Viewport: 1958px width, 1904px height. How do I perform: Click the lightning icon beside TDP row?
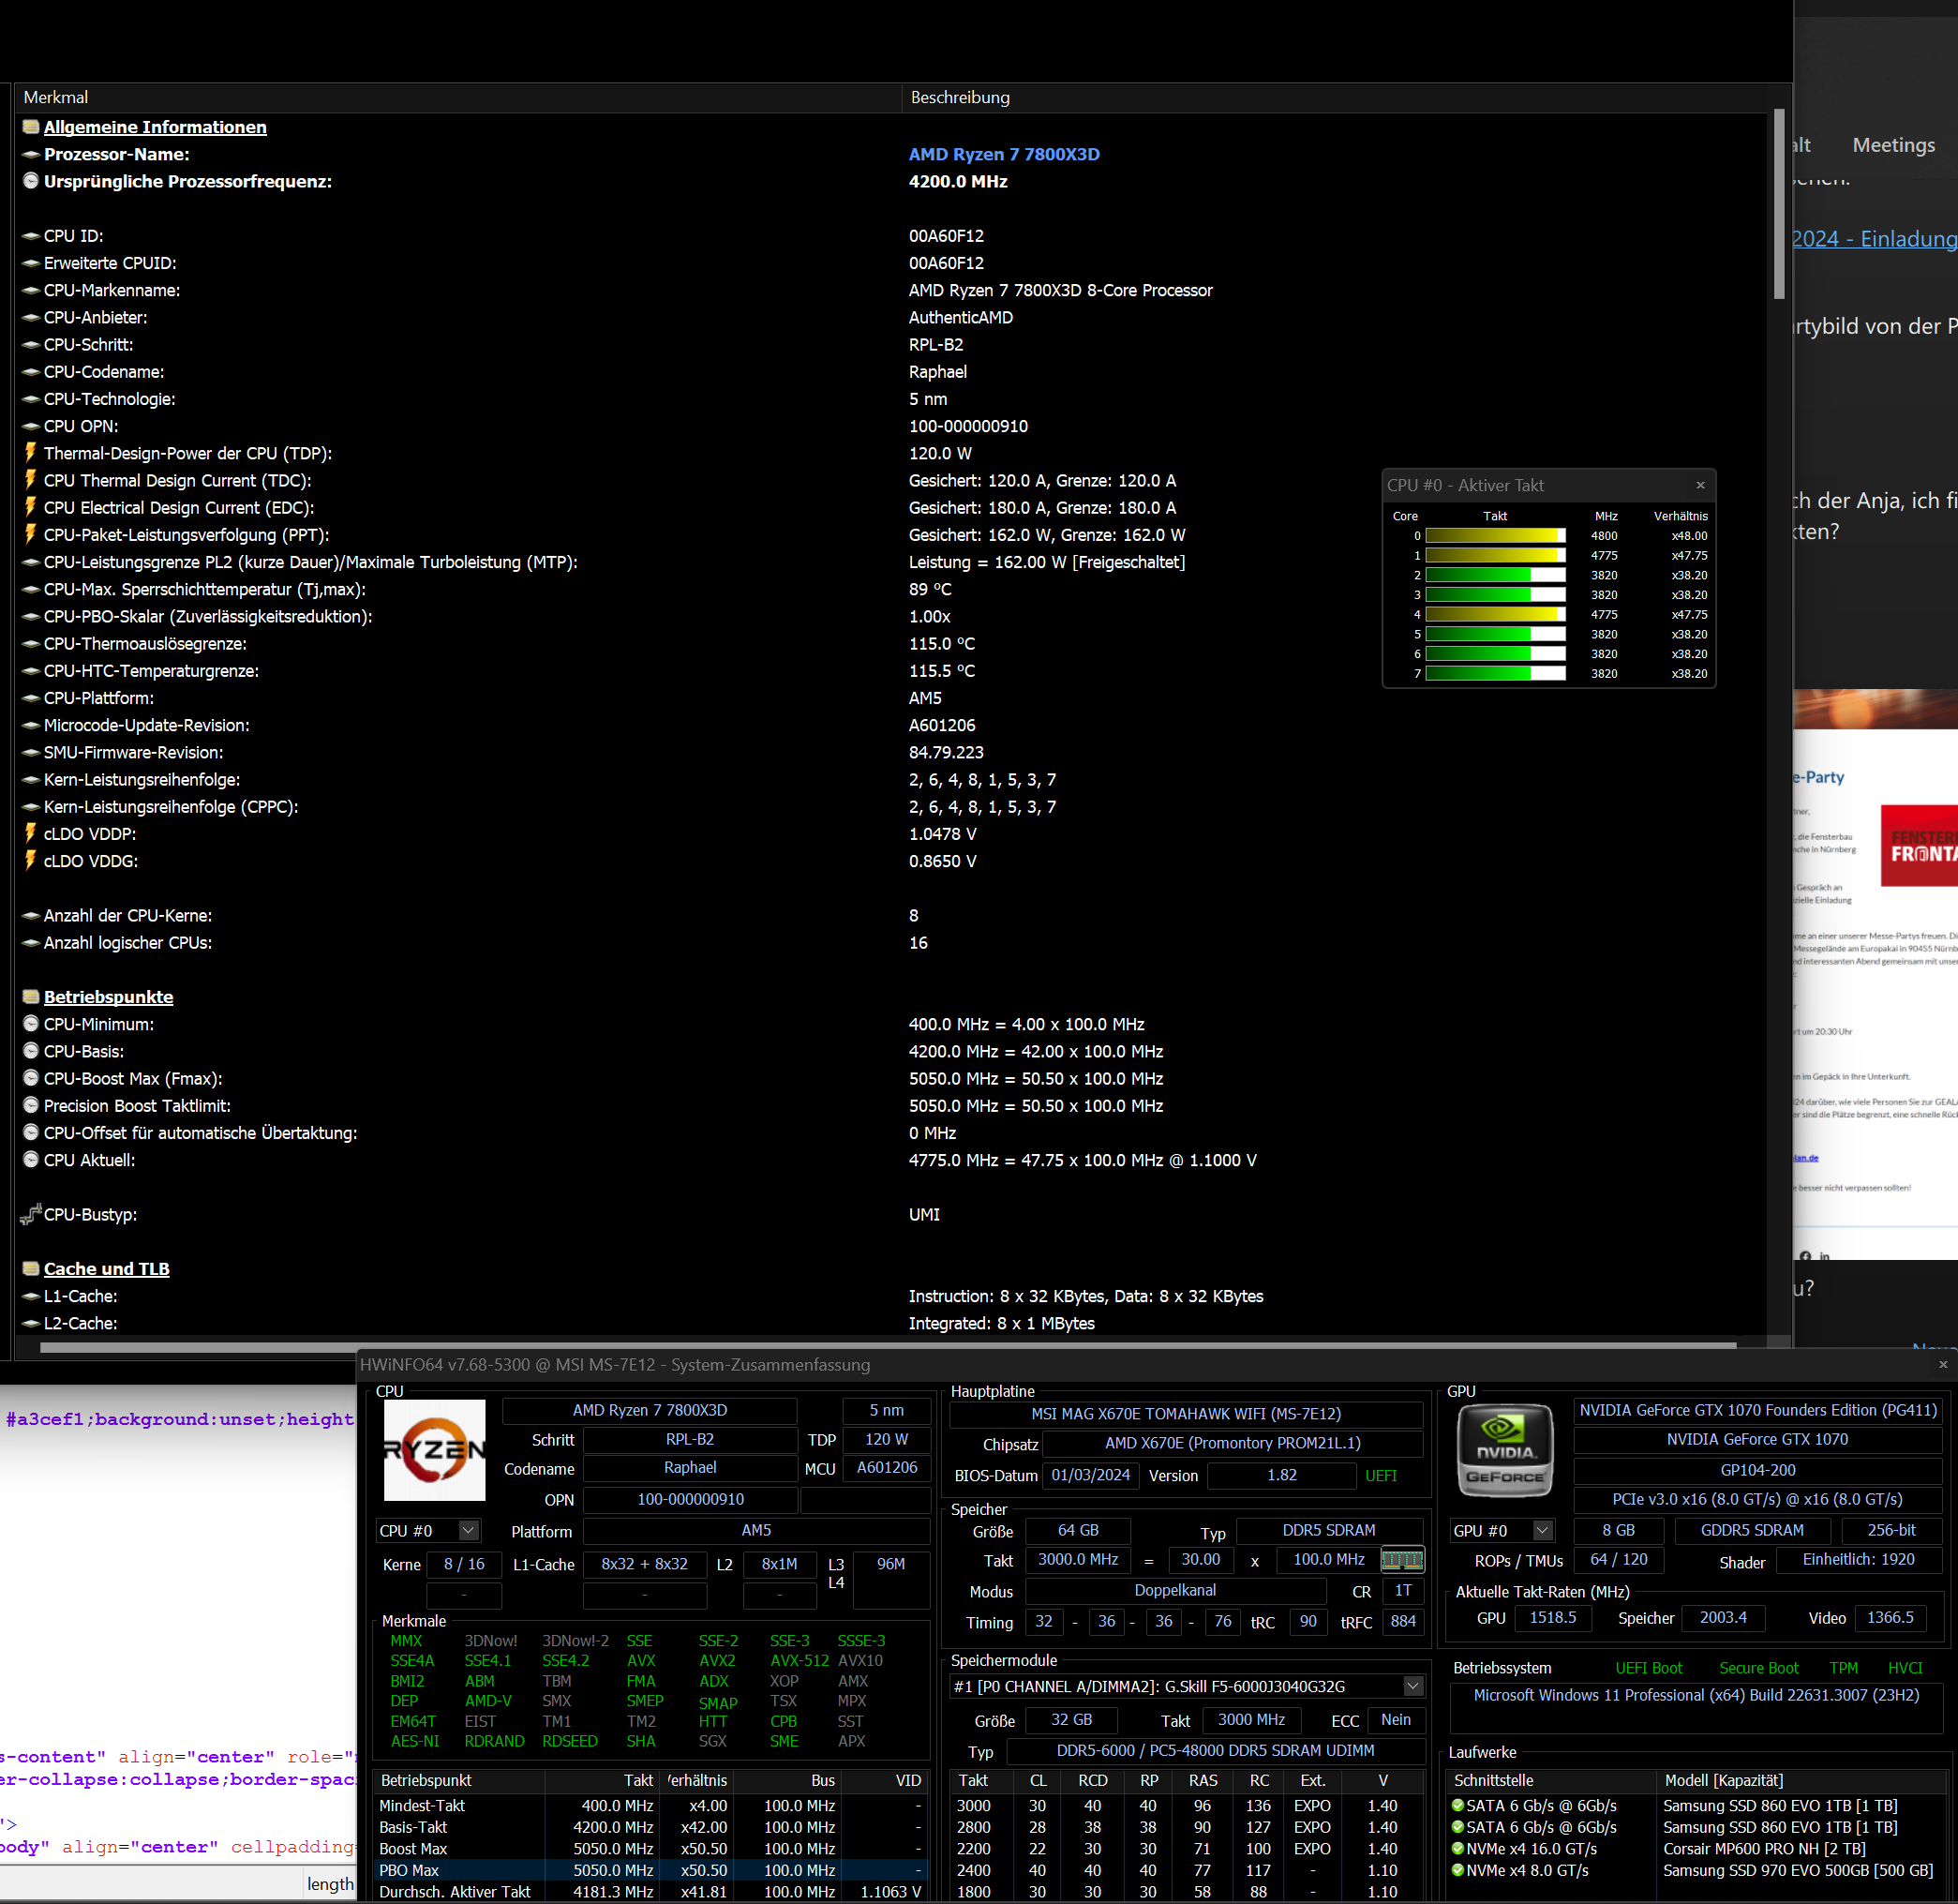tap(31, 453)
